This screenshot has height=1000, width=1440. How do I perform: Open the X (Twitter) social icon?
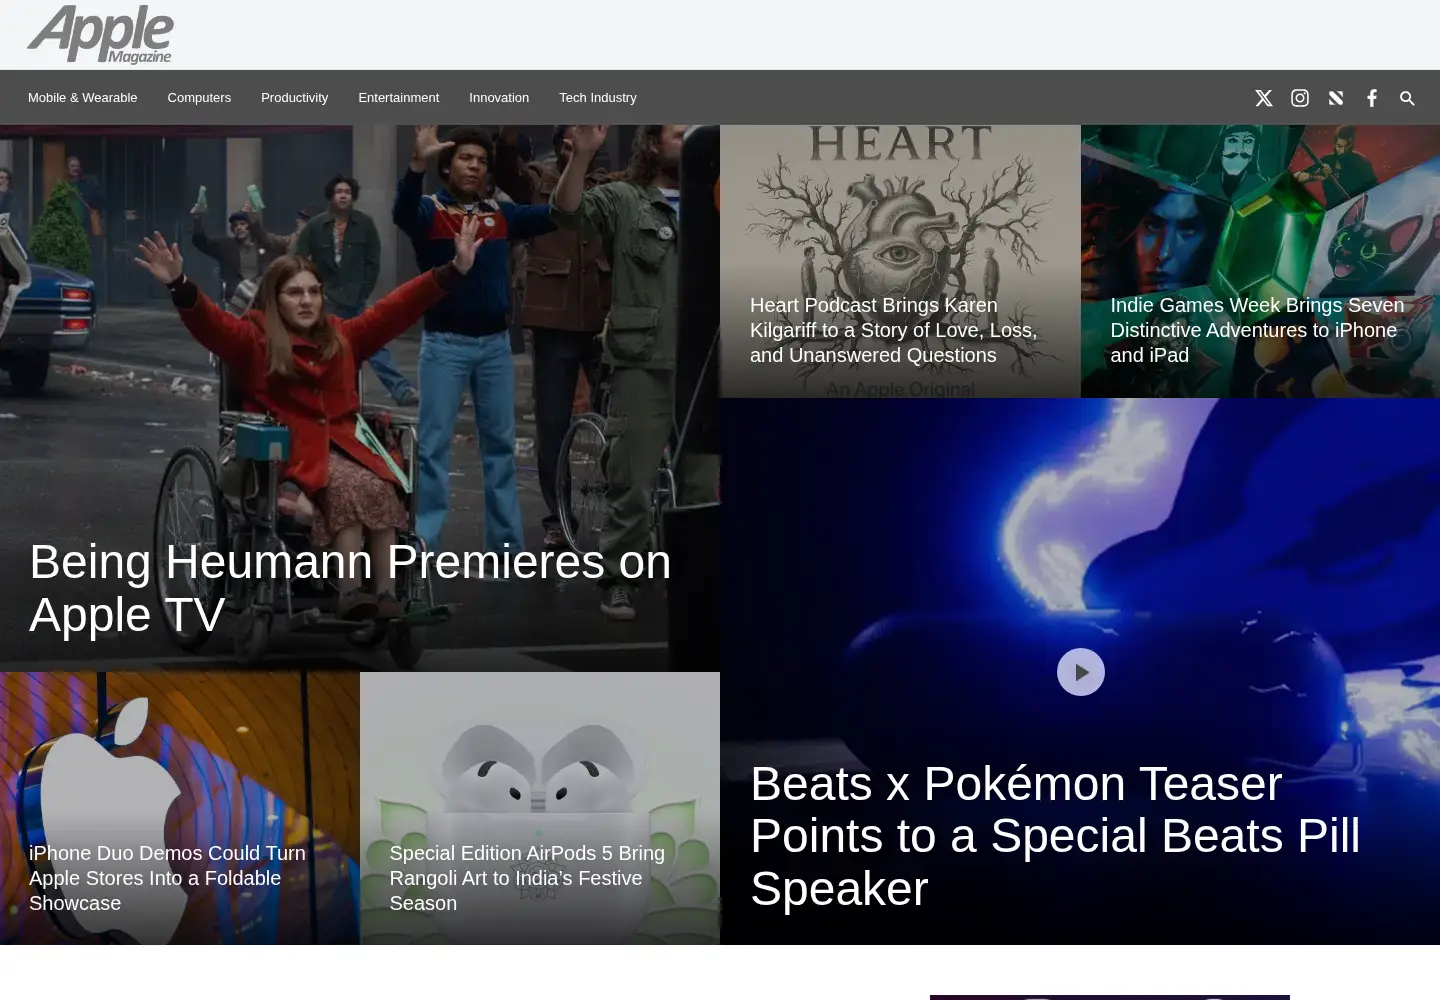tap(1264, 98)
